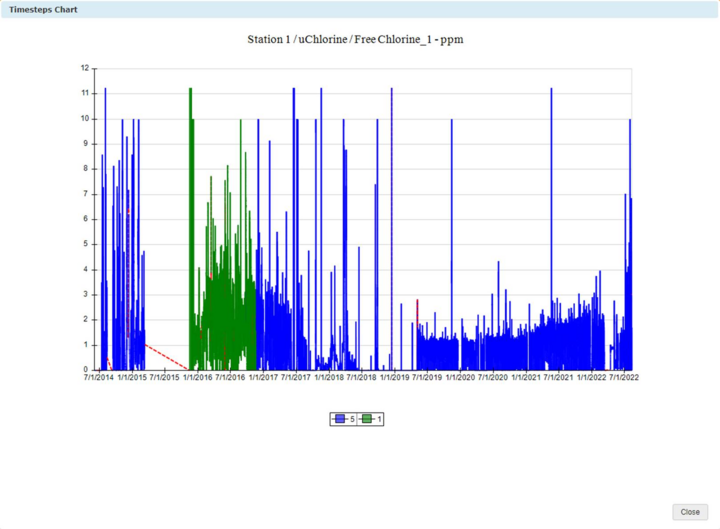Click the x-axis label 1/1/2019
This screenshot has width=720, height=529.
tap(394, 377)
